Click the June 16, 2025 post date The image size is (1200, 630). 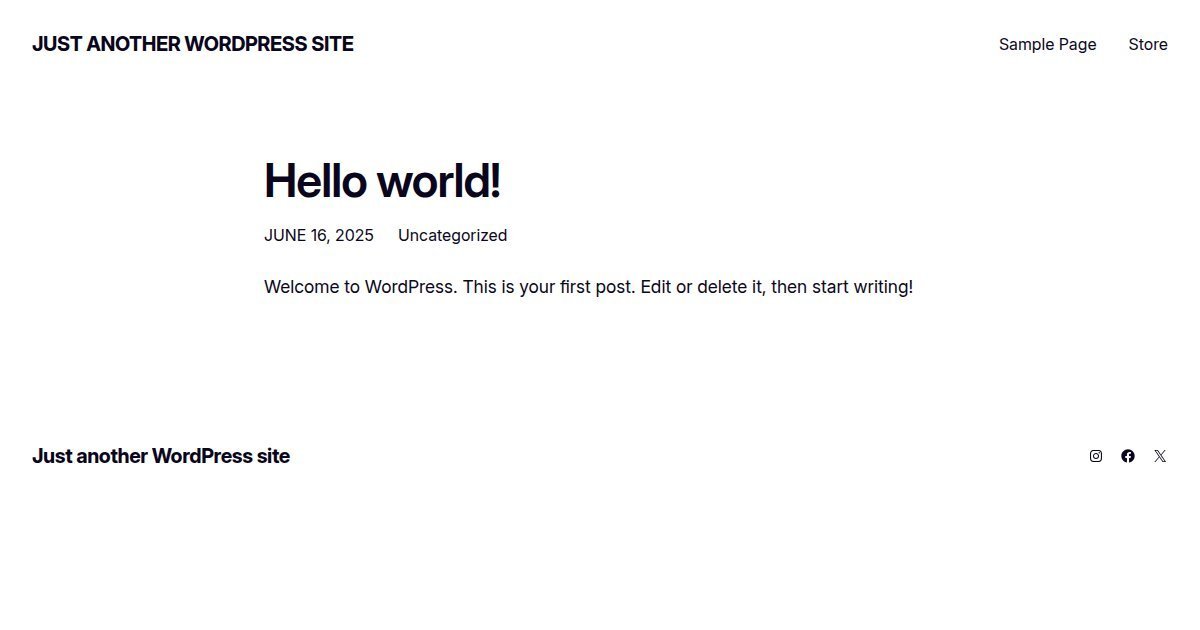pos(319,235)
